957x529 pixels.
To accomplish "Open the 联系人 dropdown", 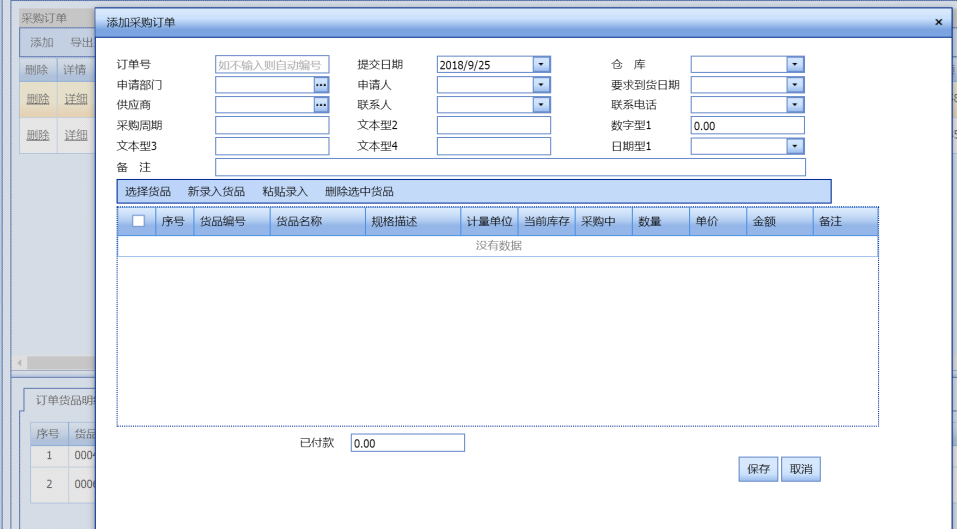I will coord(542,105).
